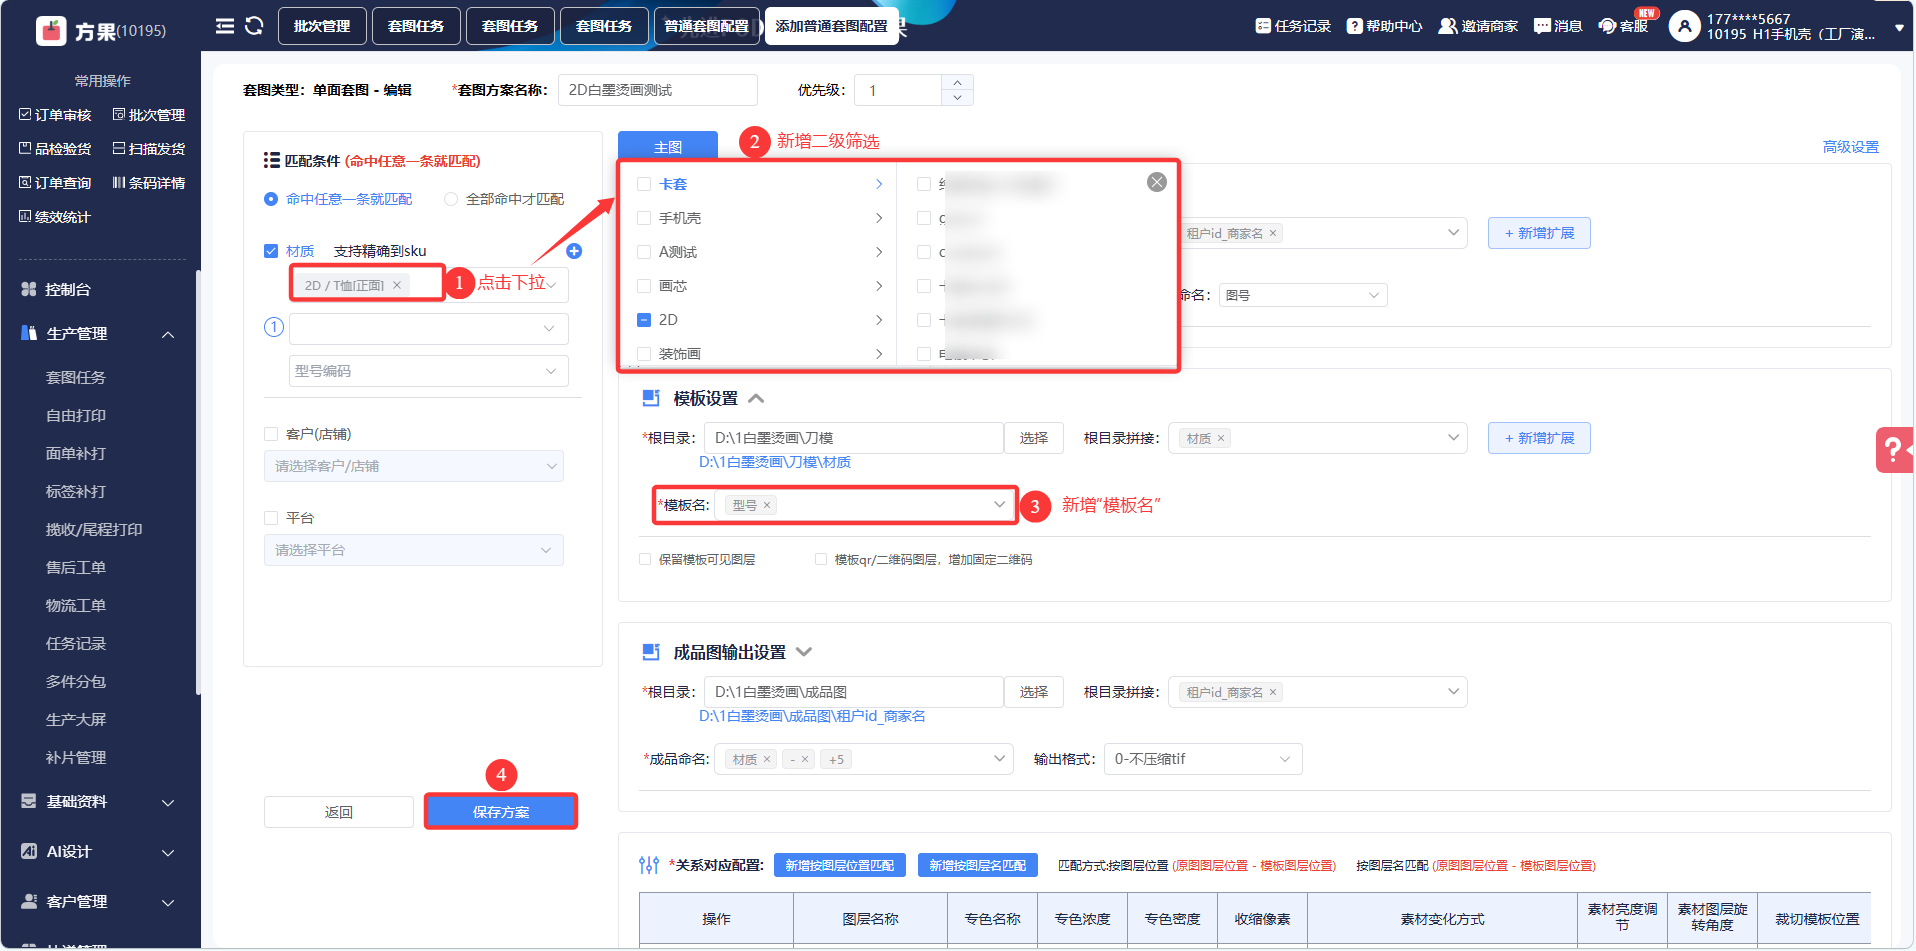This screenshot has height=951, width=1916.
Task: Select the 主图 tab
Action: click(668, 146)
